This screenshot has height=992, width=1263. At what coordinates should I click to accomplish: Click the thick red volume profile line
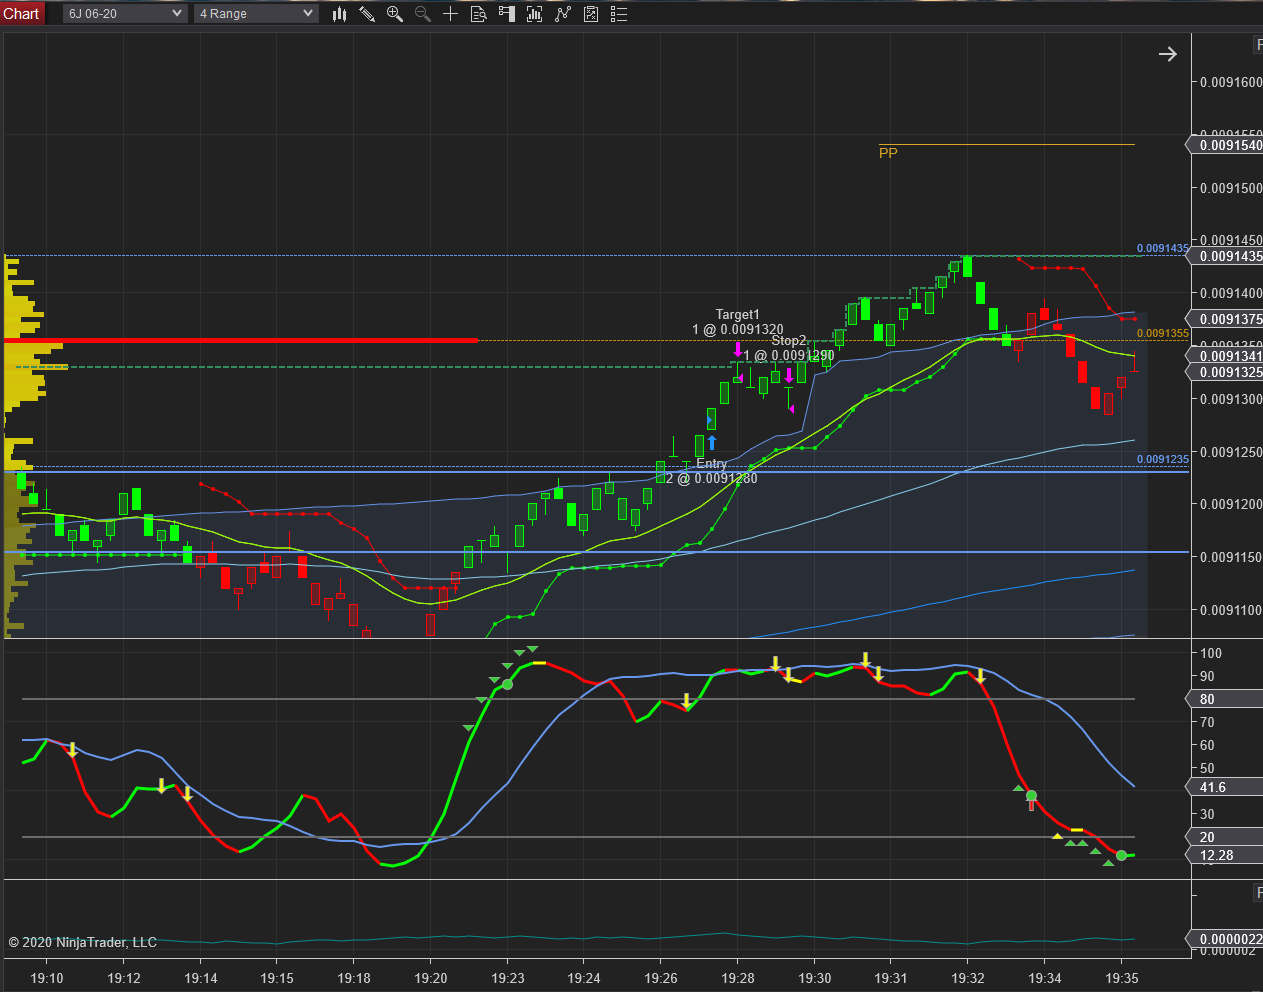[x=241, y=340]
